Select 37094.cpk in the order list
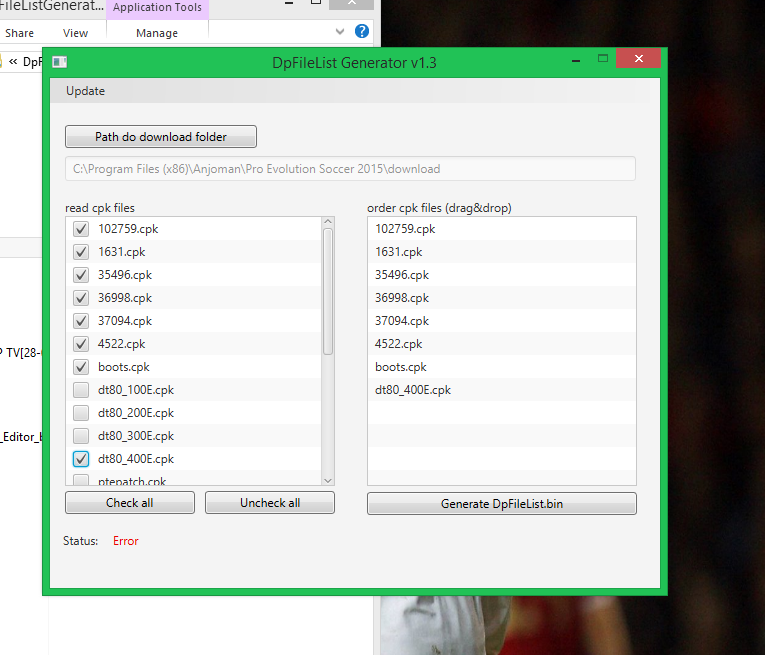This screenshot has width=765, height=655. (403, 321)
